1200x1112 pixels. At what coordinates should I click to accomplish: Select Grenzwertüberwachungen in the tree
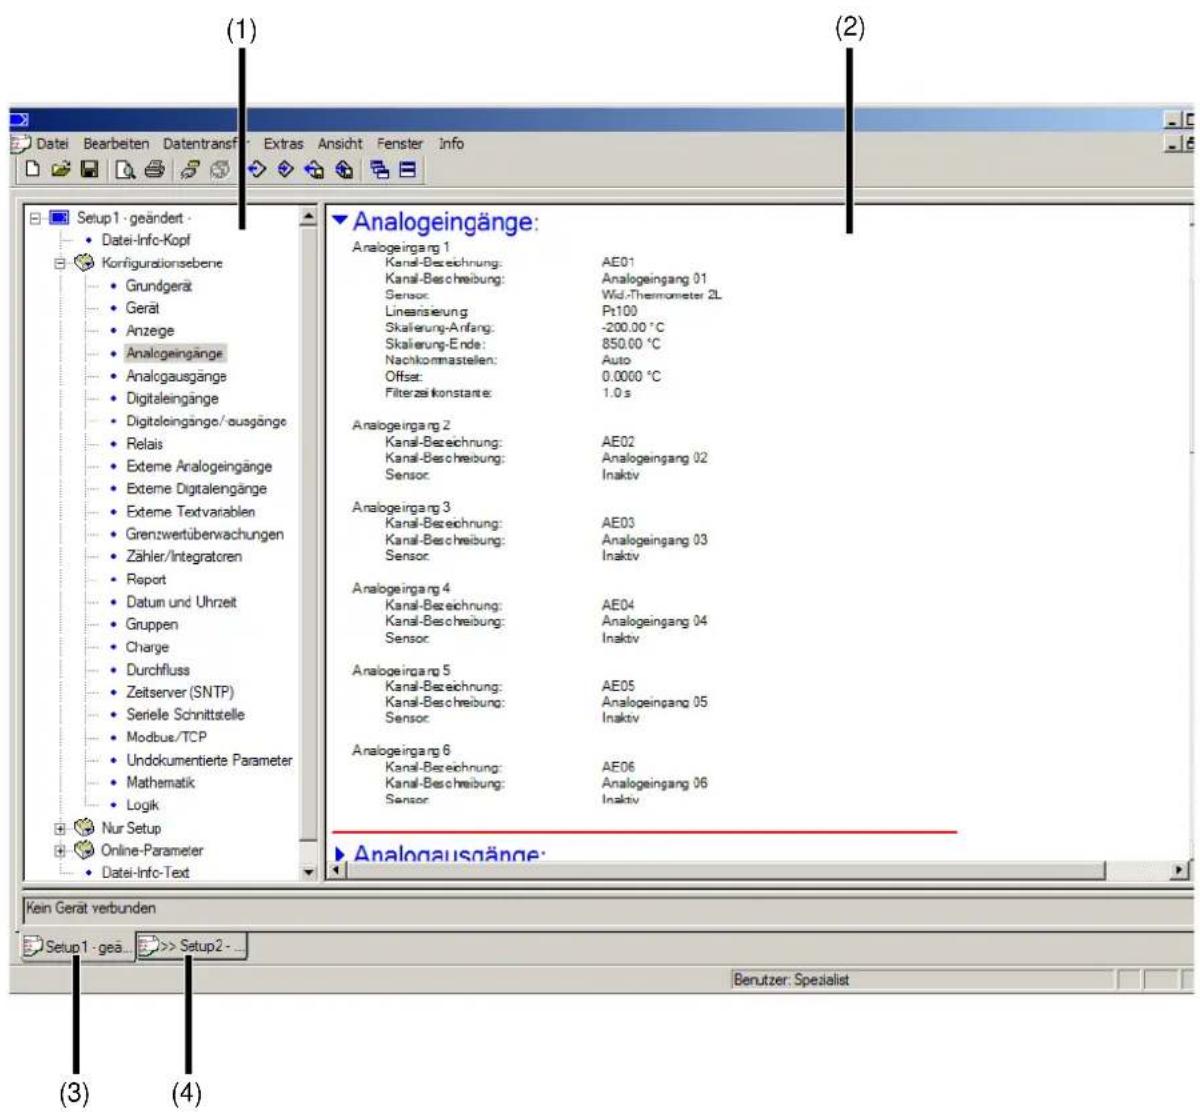pos(205,534)
